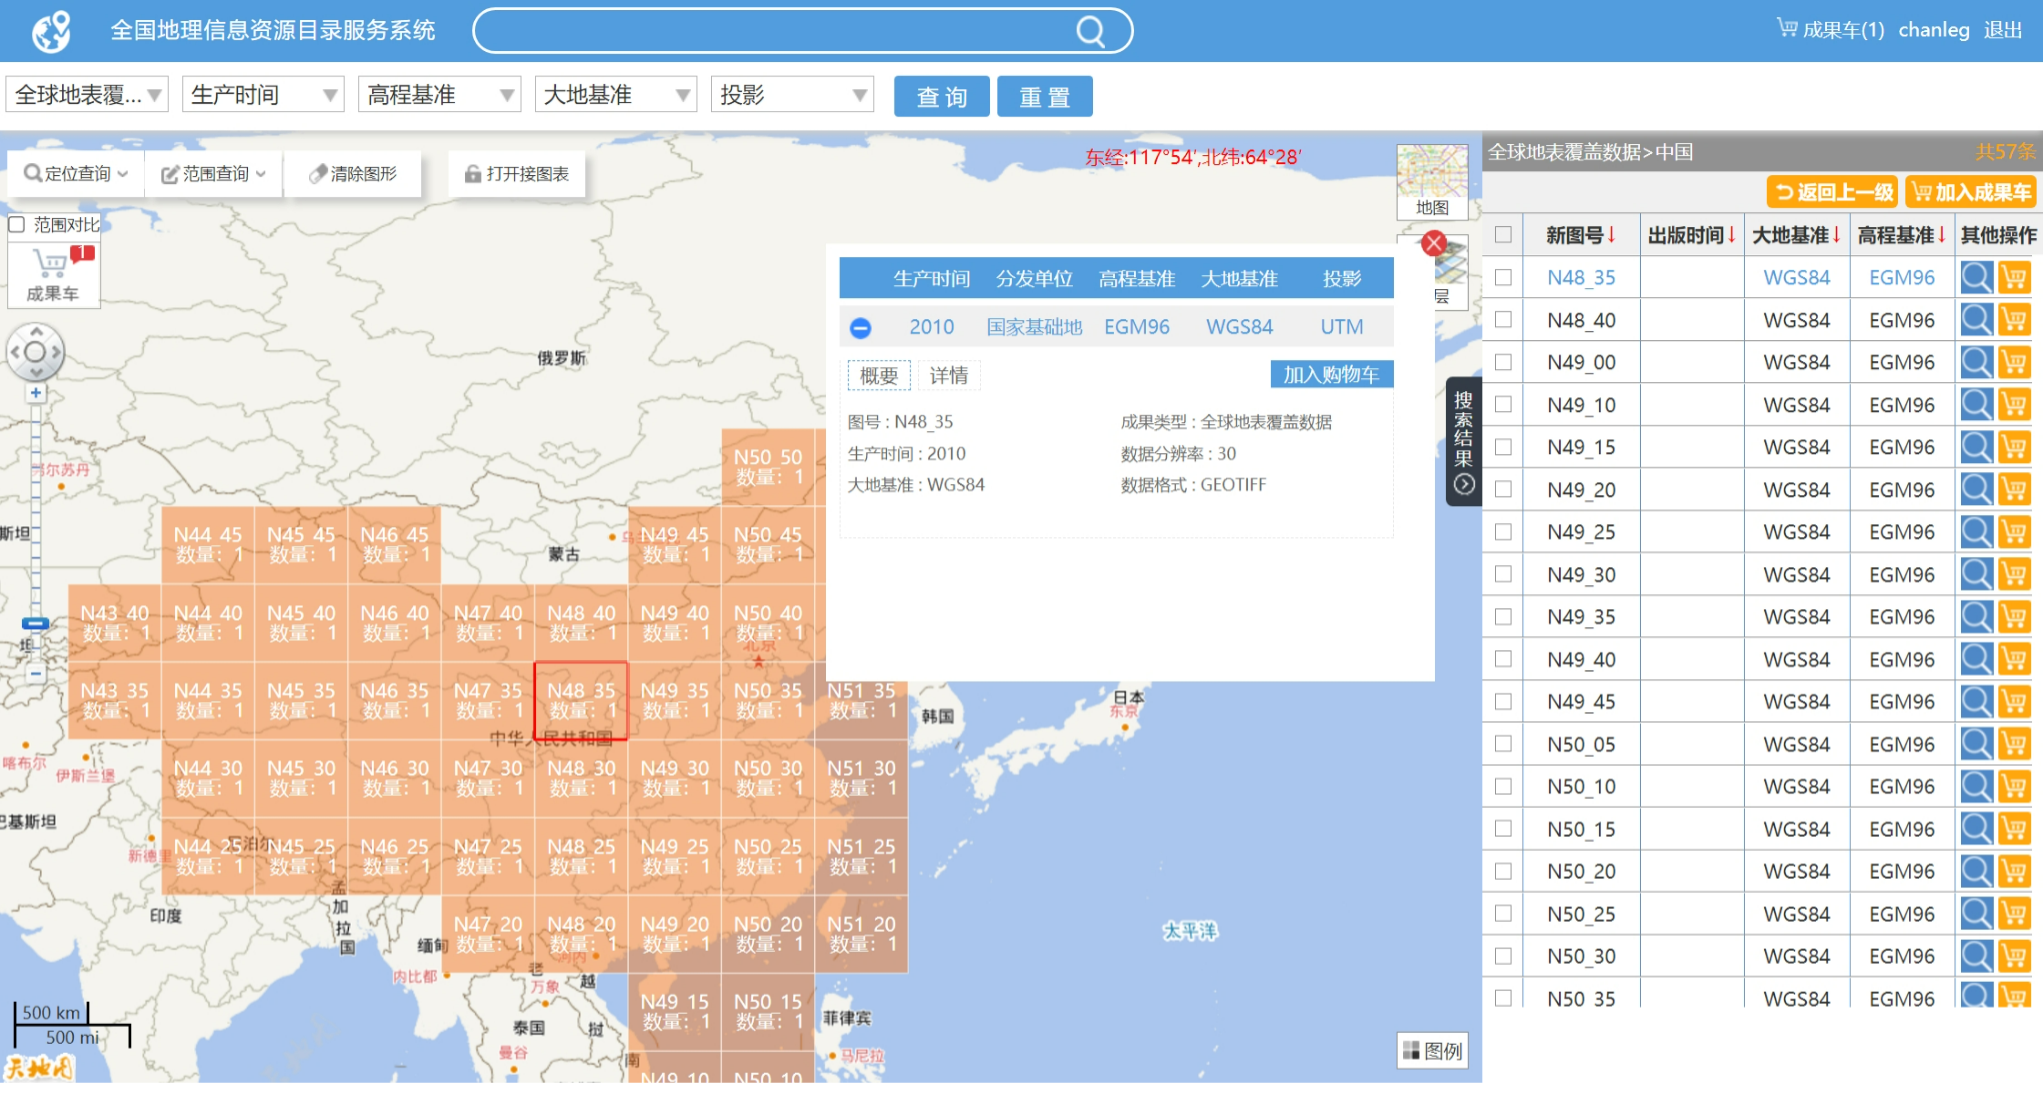
Task: Open the detail magnifier icon for row N48_40
Action: point(1977,319)
